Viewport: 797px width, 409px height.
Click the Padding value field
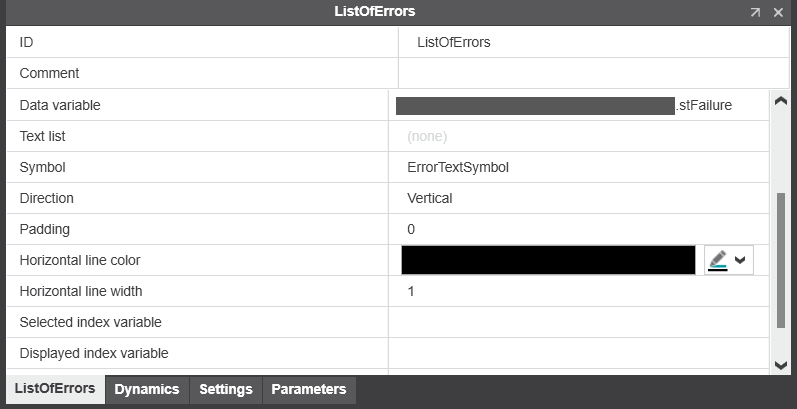(579, 230)
